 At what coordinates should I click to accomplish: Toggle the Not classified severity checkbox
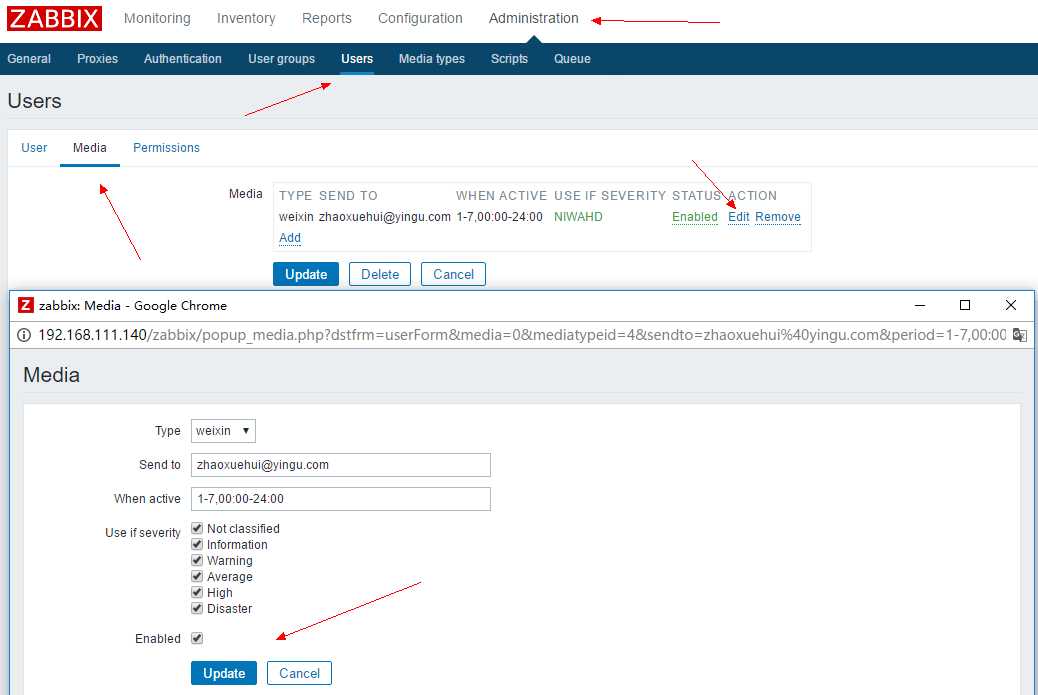[197, 528]
